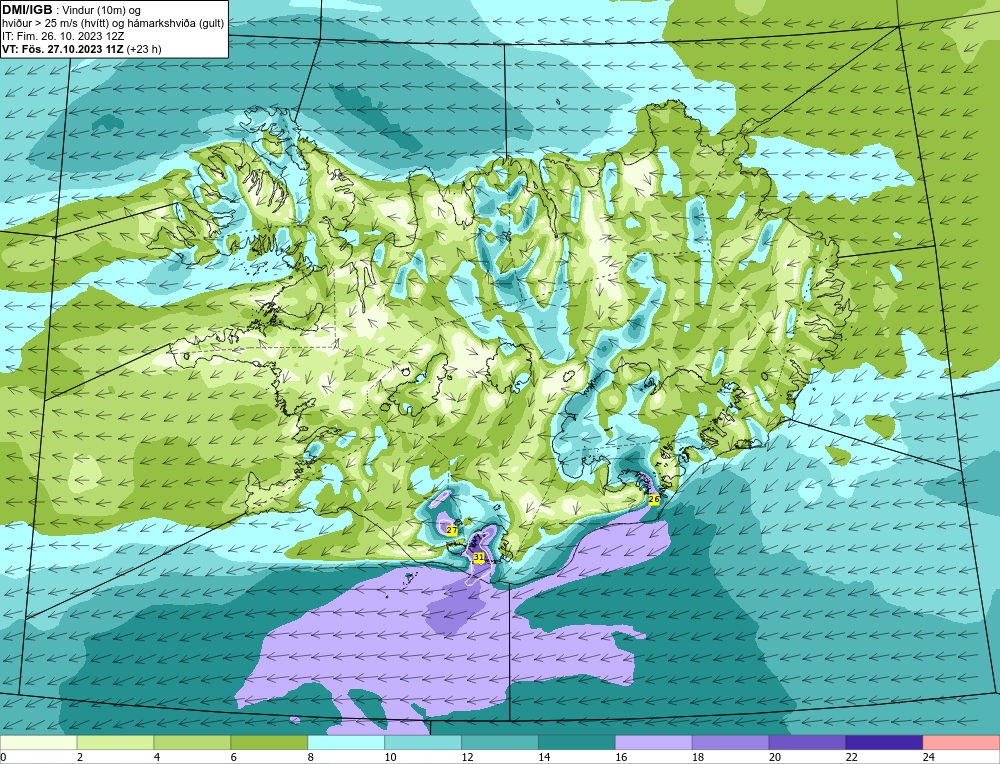Click the scale label 16
1000x764 pixels.
(x=621, y=757)
